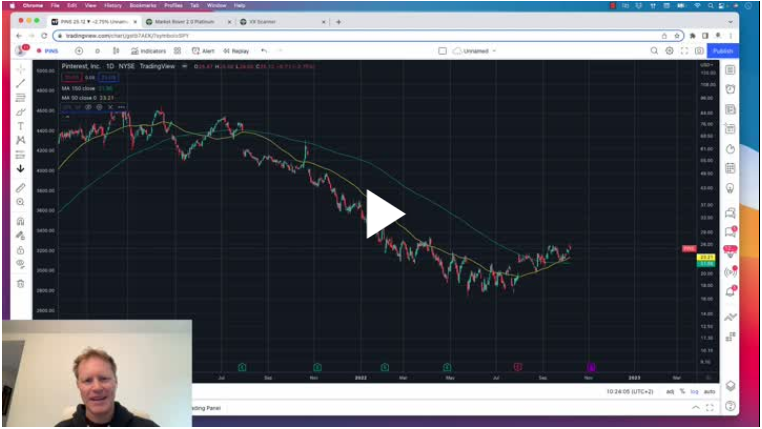This screenshot has height=429, width=762.
Task: Enter fullscreen chart mode
Action: [684, 51]
